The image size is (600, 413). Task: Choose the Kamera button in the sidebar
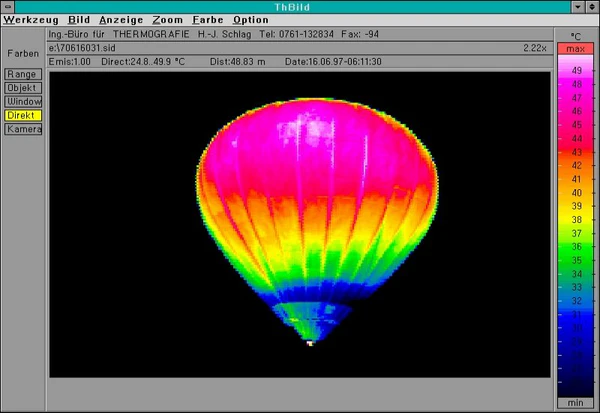[22, 130]
